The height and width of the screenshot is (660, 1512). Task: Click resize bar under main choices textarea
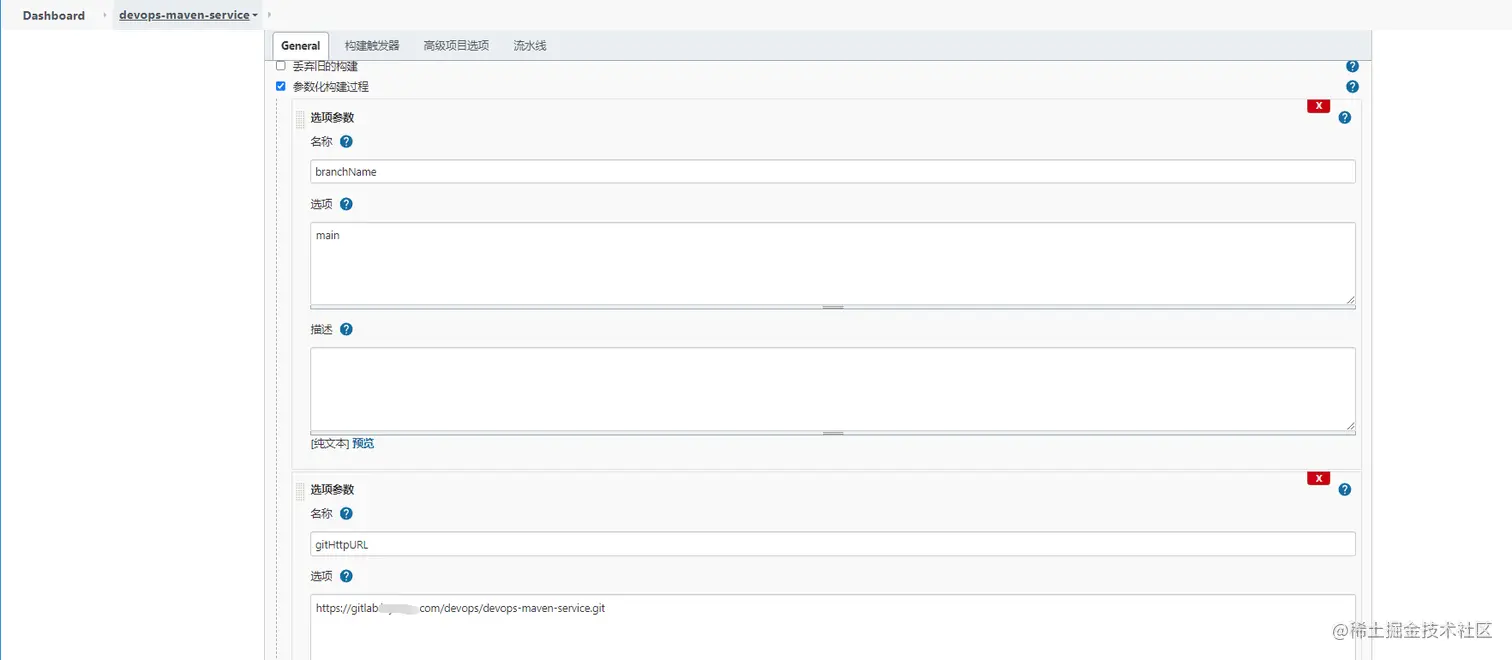tap(833, 307)
